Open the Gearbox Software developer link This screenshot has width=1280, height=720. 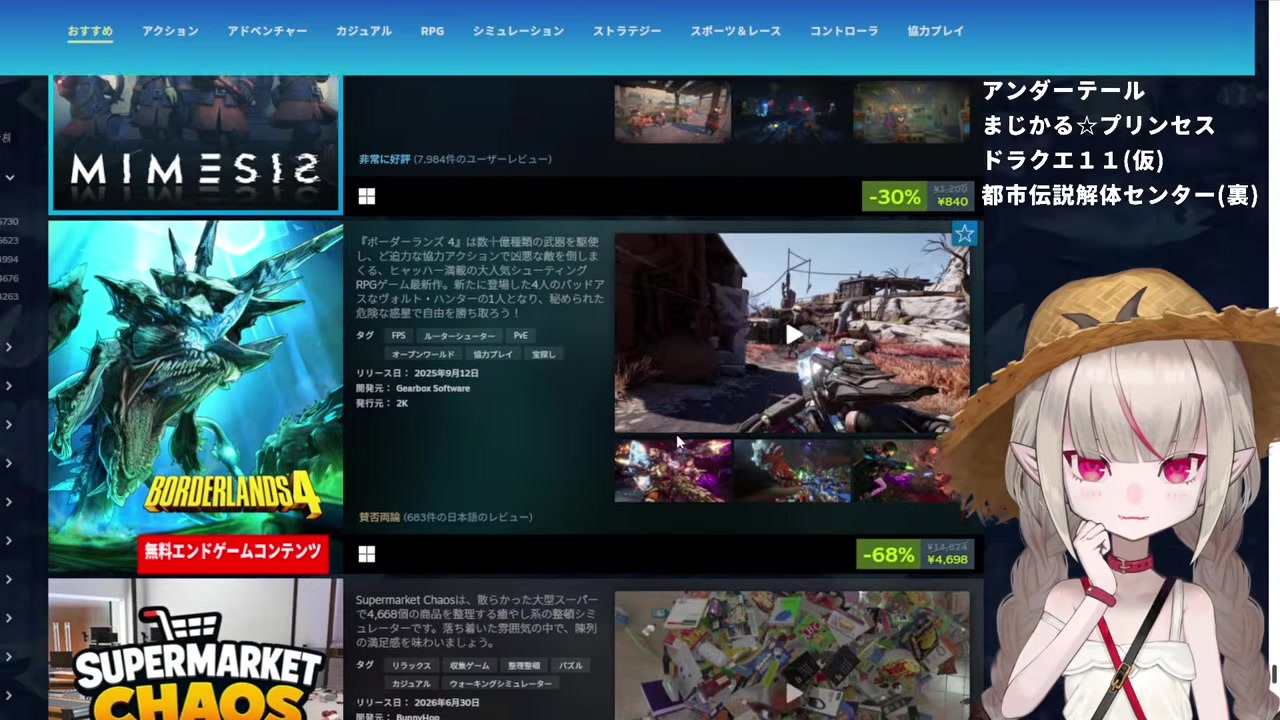tap(433, 388)
